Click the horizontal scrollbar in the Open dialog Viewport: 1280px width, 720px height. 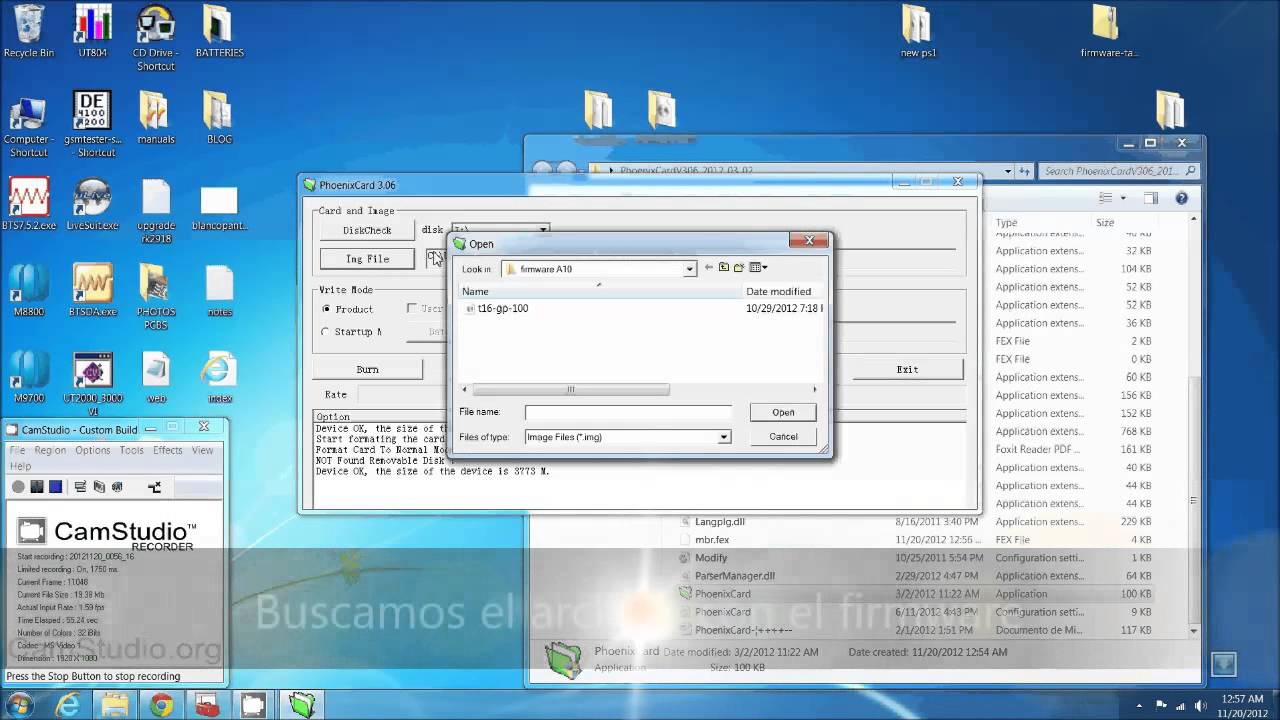click(x=571, y=390)
